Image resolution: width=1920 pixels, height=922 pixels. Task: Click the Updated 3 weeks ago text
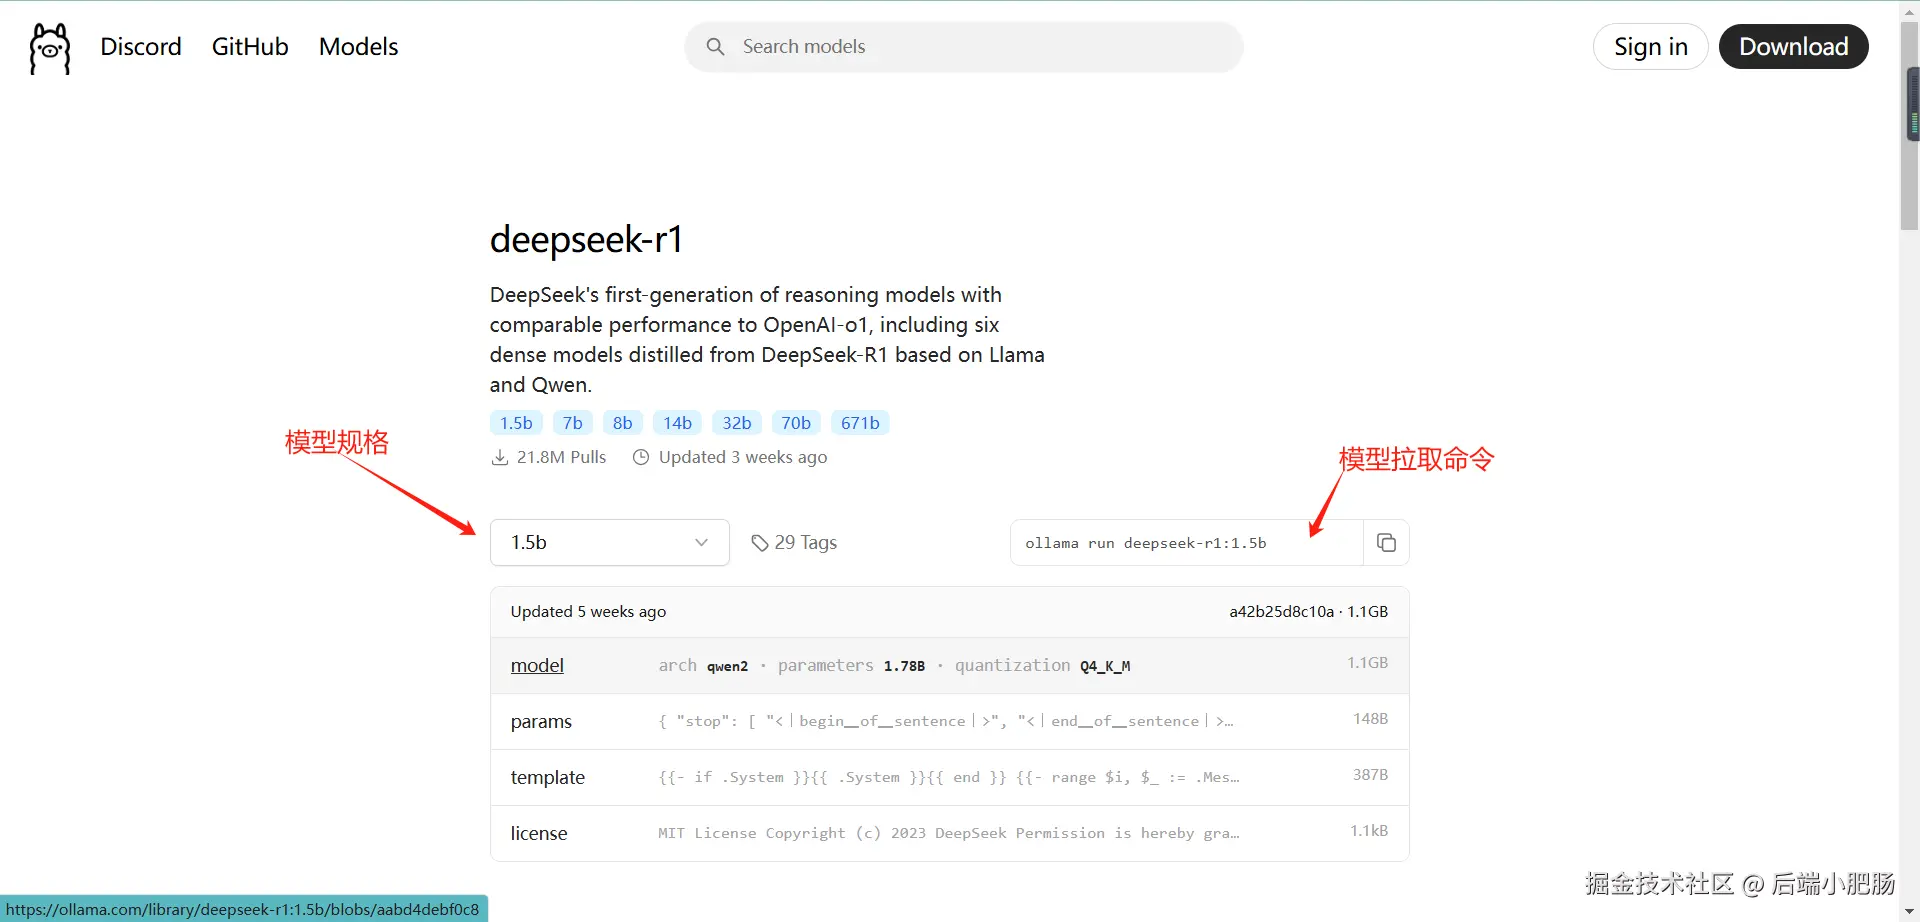(x=743, y=457)
